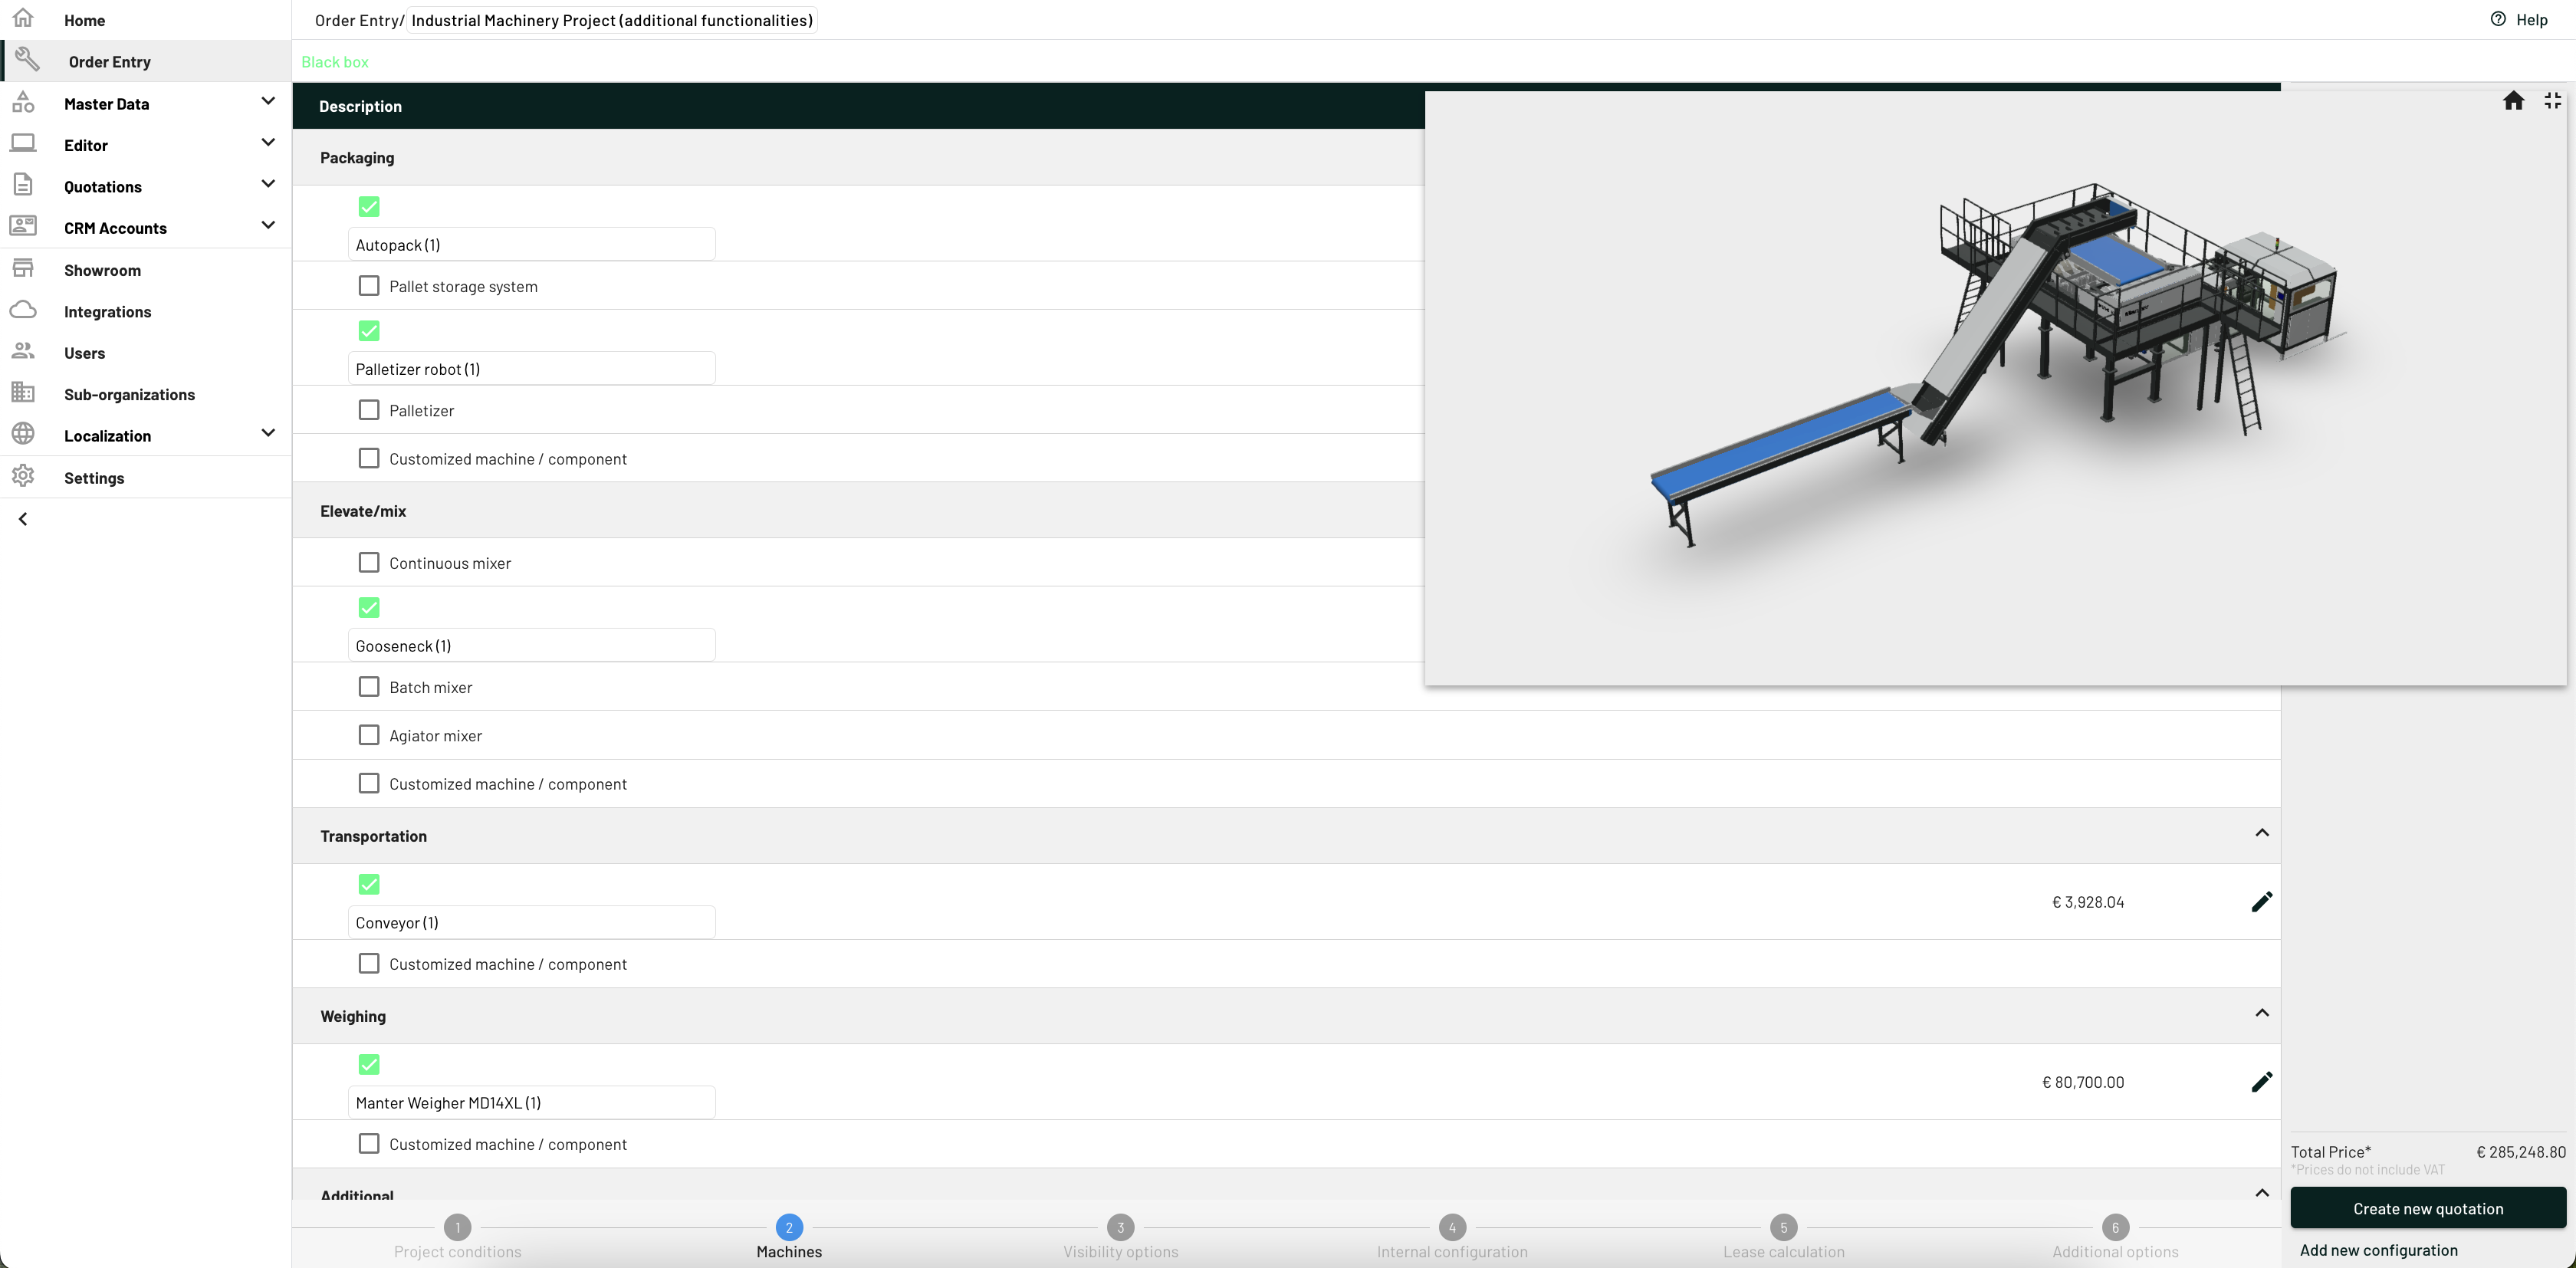Uncheck the Gooseneck checkbox
Image resolution: width=2576 pixels, height=1268 pixels.
tap(369, 607)
